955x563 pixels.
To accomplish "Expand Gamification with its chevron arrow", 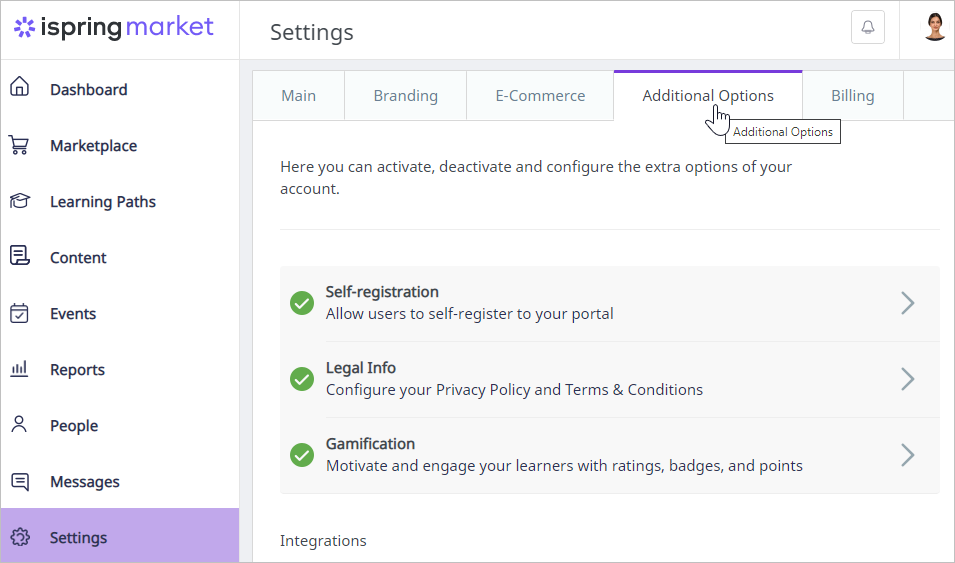I will (907, 455).
